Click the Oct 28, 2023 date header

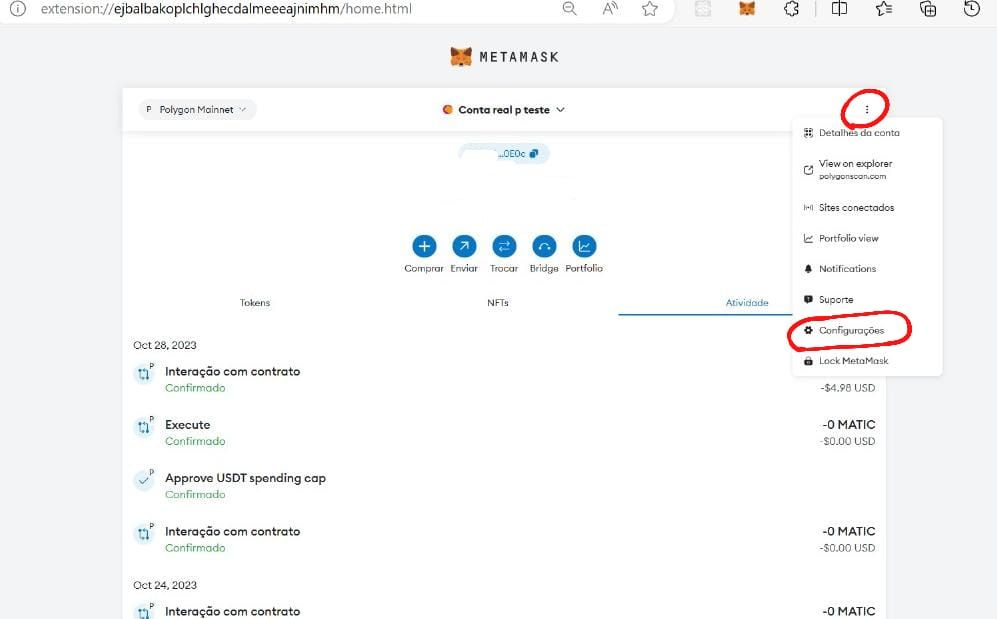tap(165, 345)
